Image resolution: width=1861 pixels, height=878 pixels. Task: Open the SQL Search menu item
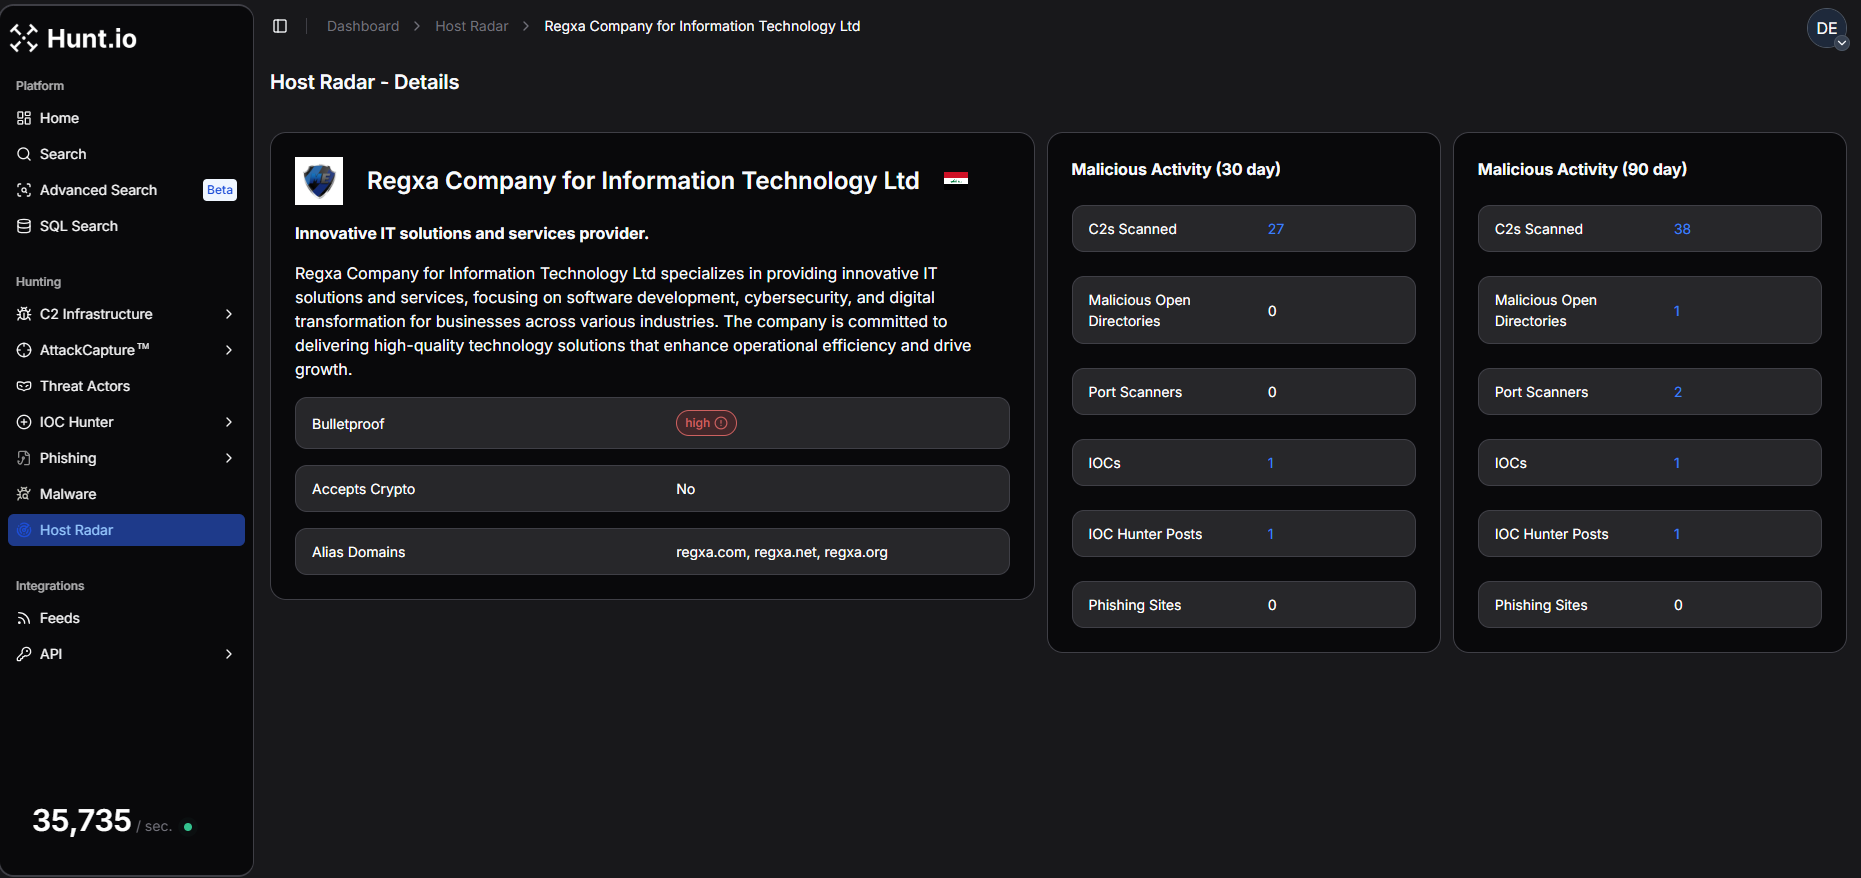126,226
